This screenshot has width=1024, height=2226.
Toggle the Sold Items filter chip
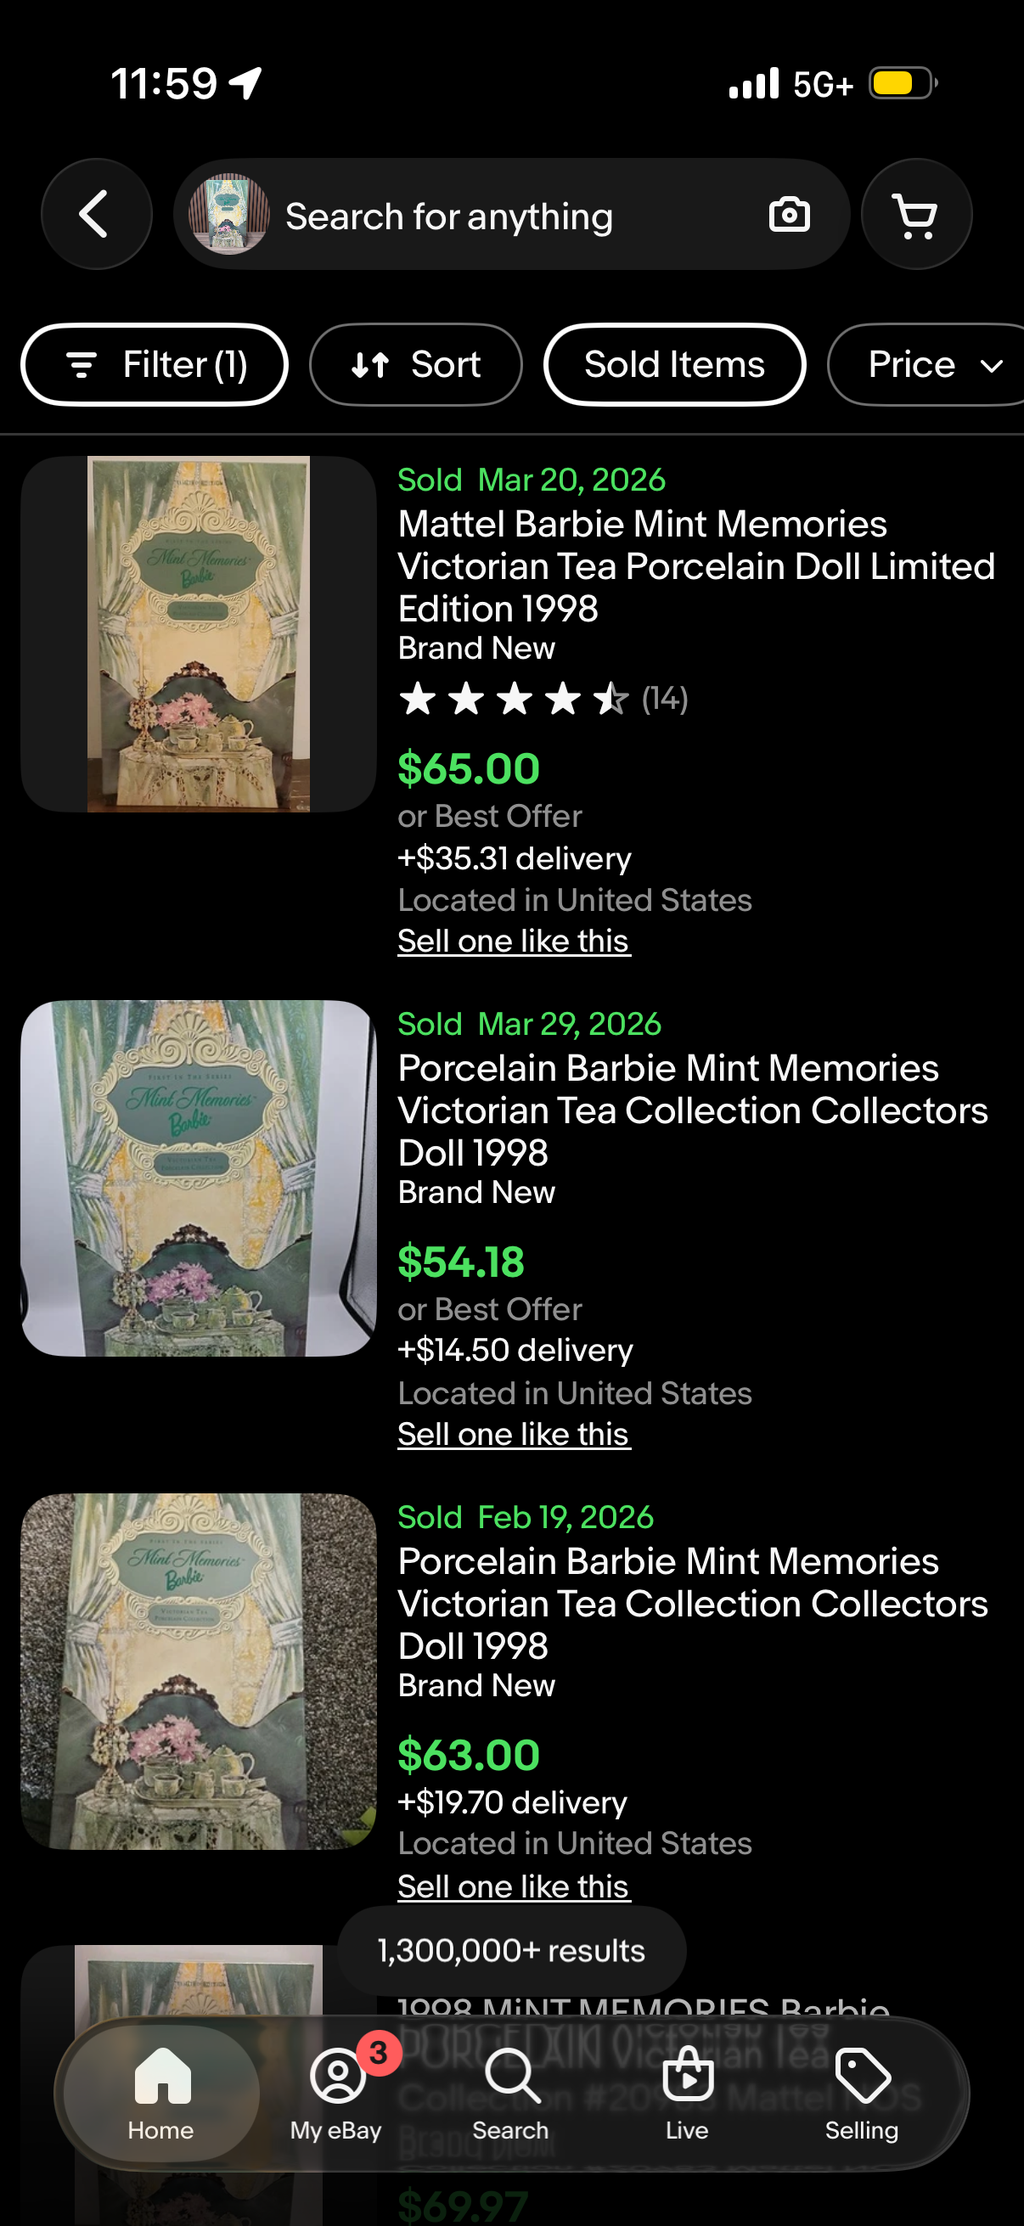675,365
